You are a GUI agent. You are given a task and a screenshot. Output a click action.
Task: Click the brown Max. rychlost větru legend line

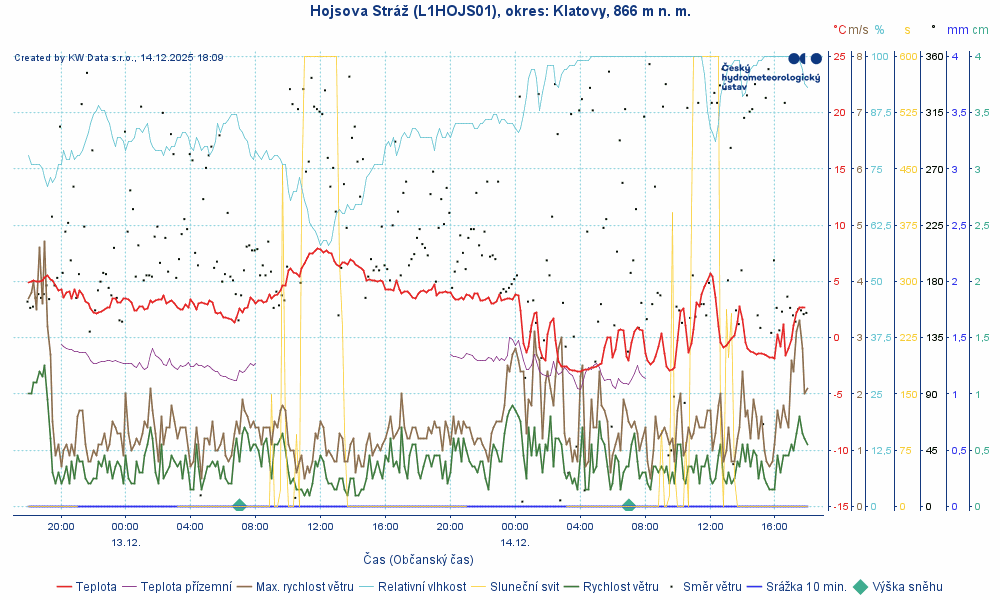(245, 587)
